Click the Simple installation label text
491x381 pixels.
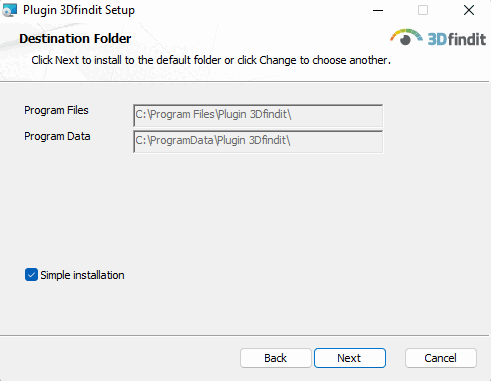82,275
